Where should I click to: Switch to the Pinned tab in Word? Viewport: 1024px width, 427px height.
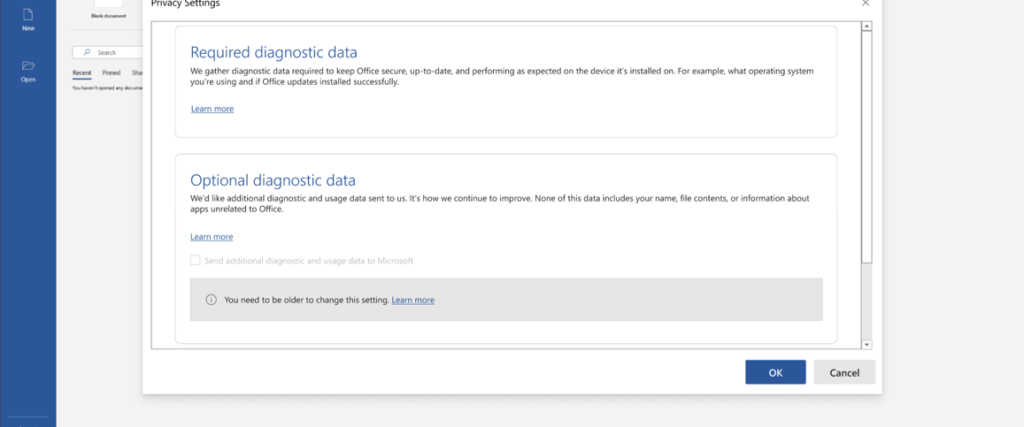[x=111, y=73]
